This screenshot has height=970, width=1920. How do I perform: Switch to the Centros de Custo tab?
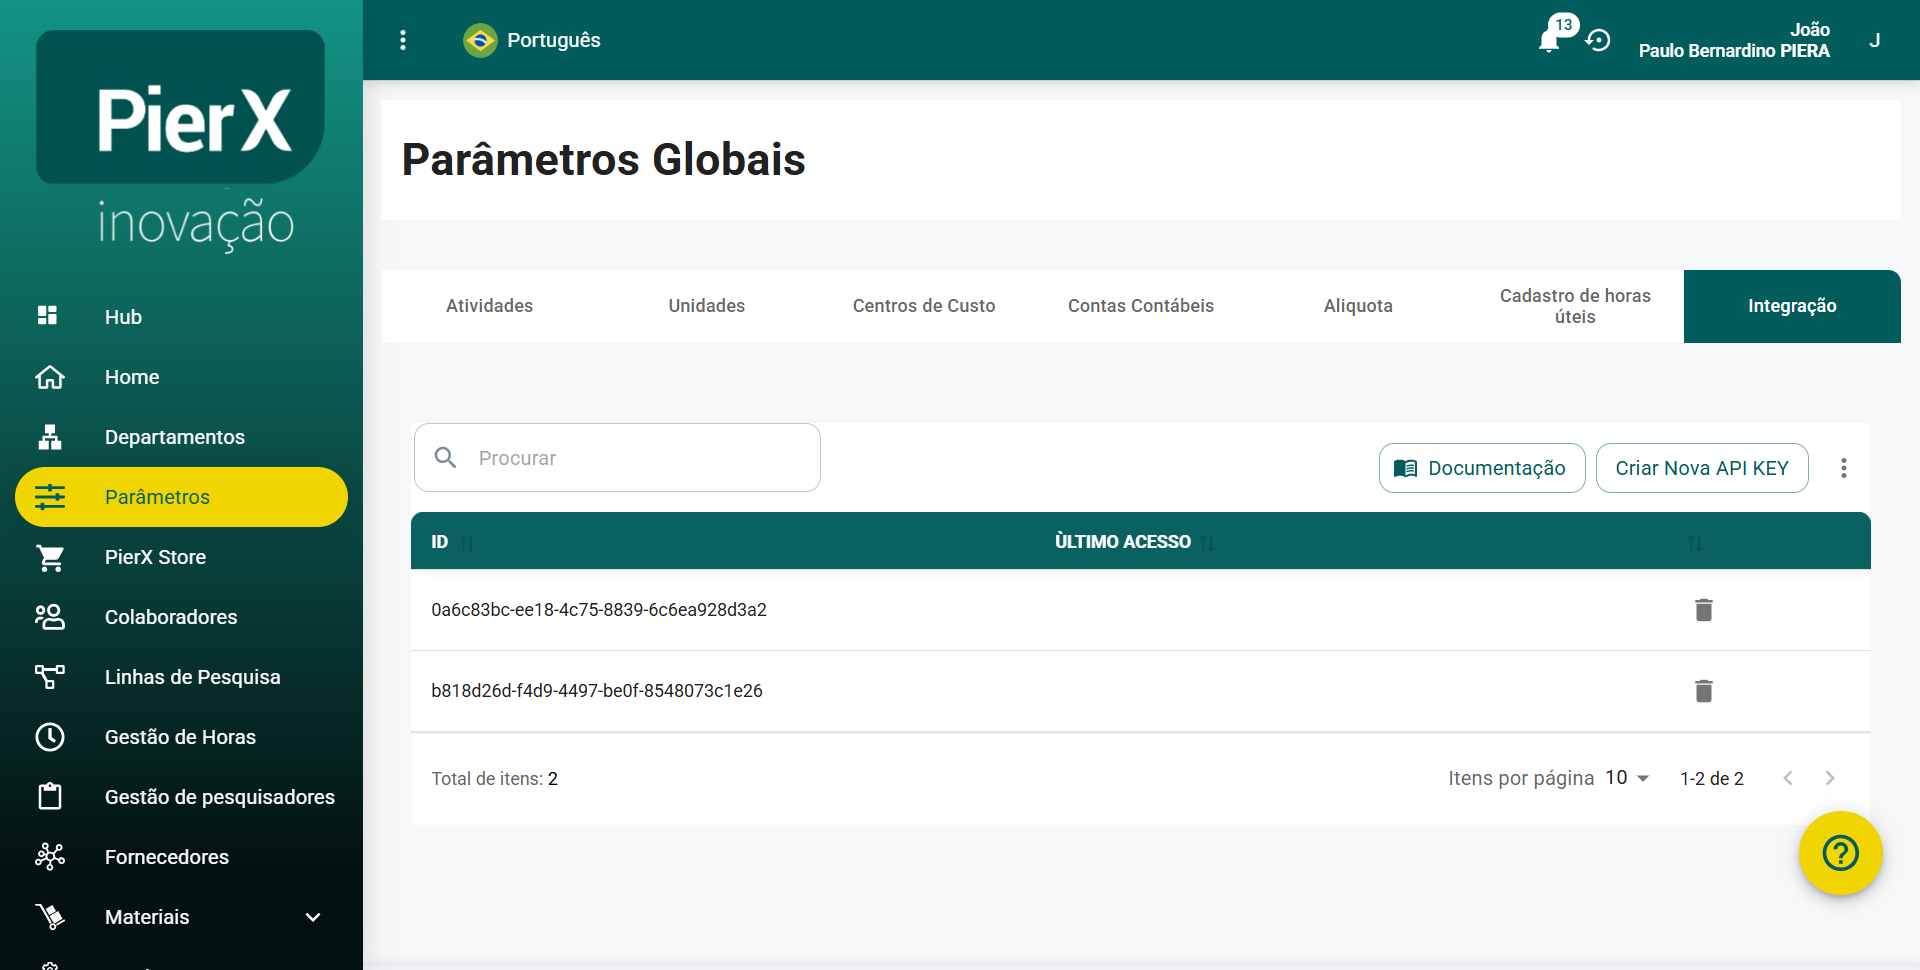[923, 306]
